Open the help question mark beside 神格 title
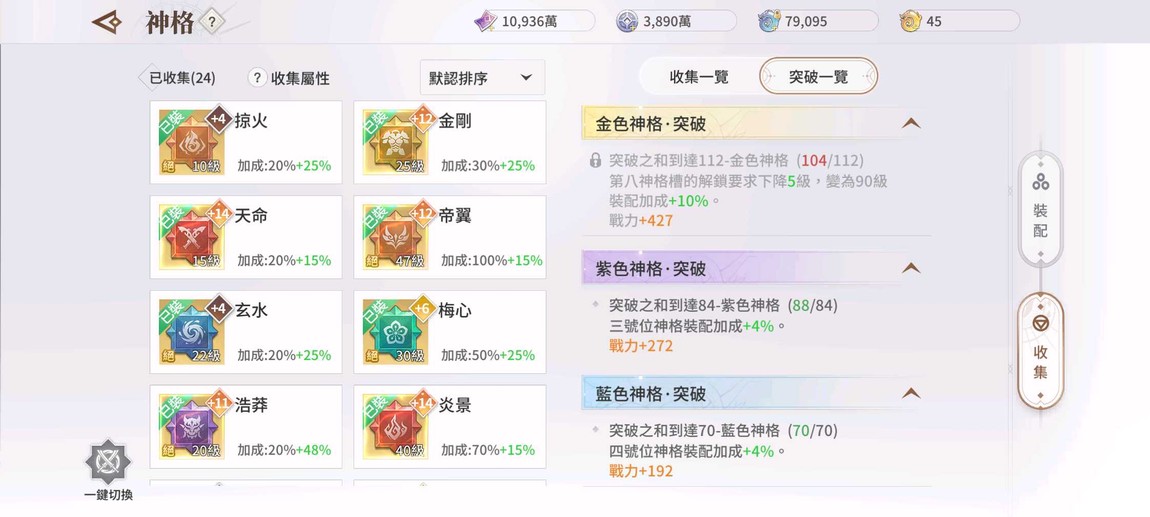1150x517 pixels. click(x=211, y=22)
